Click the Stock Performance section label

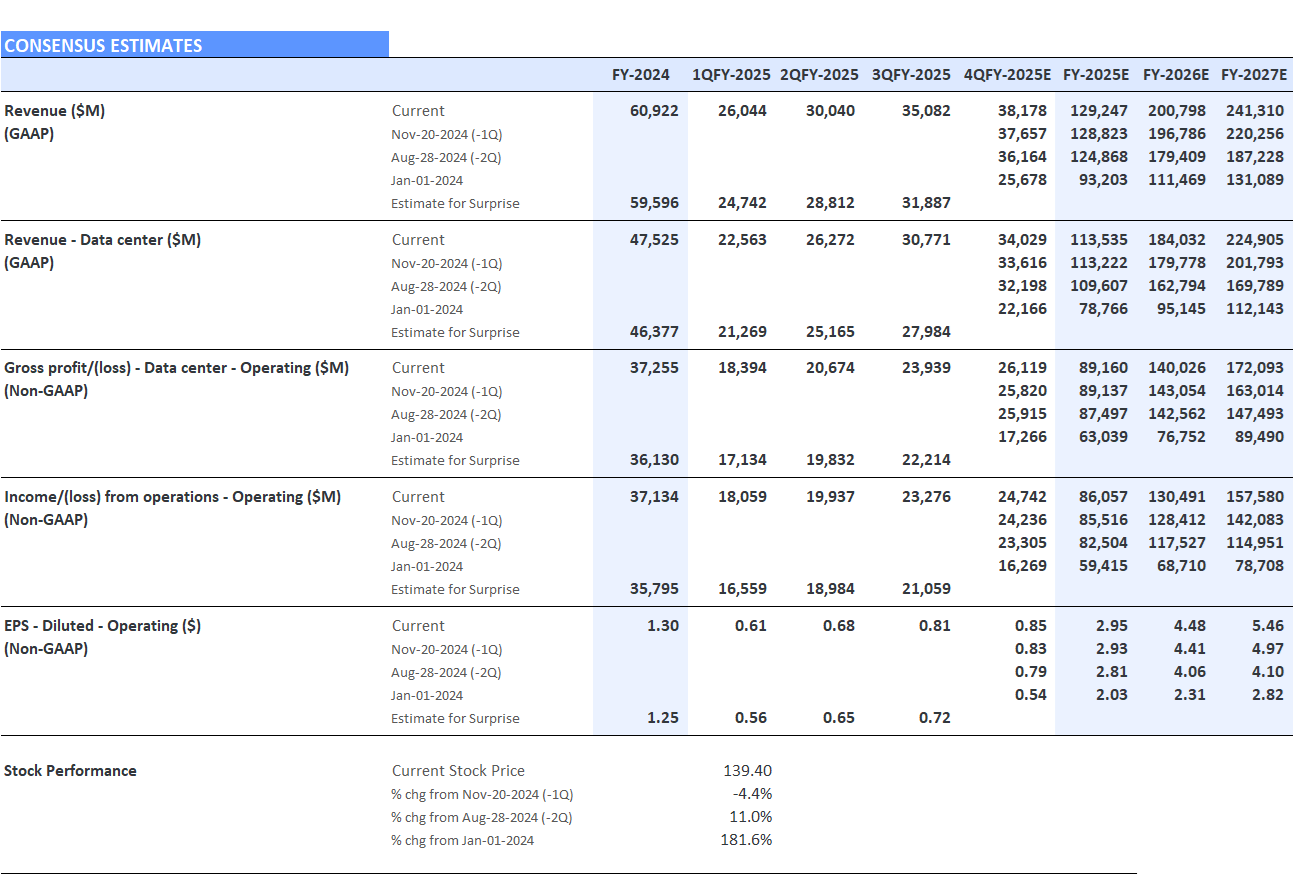(x=71, y=771)
